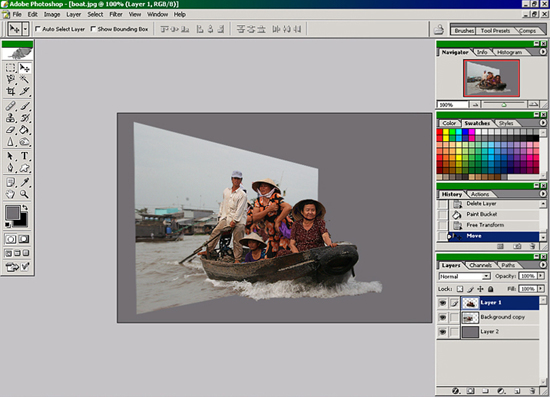Image resolution: width=550 pixels, height=397 pixels.
Task: Open the layer Opacity arrow
Action: [541, 276]
